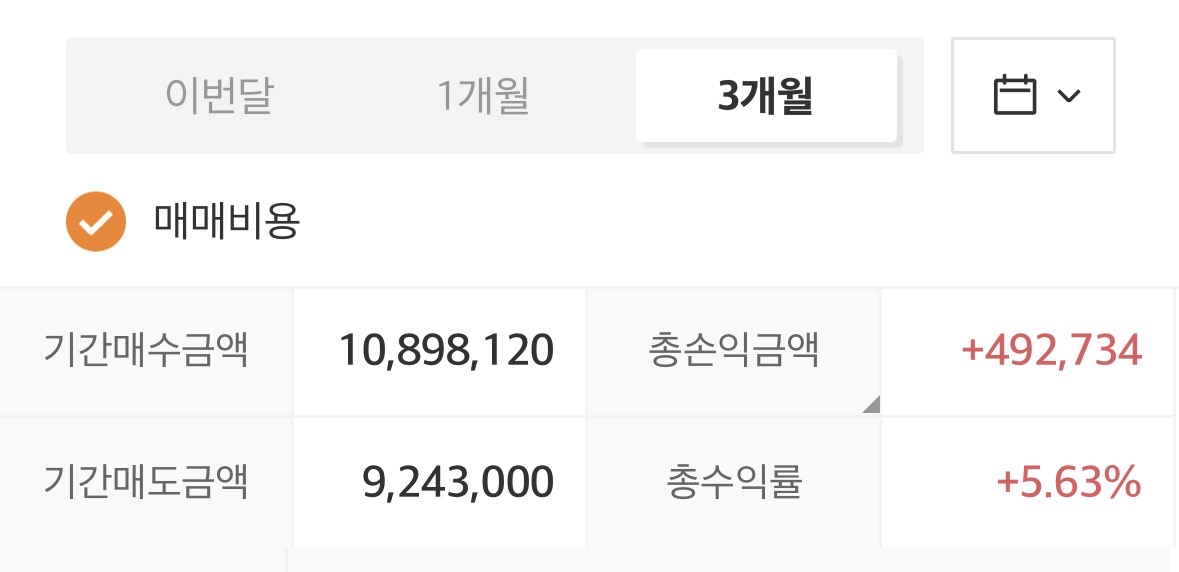Image resolution: width=1179 pixels, height=572 pixels.
Task: Select the 10,898,120 amount value
Action: tap(447, 350)
